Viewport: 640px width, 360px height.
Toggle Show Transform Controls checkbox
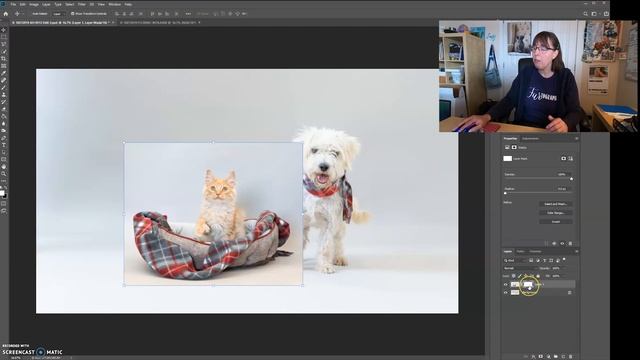click(73, 13)
